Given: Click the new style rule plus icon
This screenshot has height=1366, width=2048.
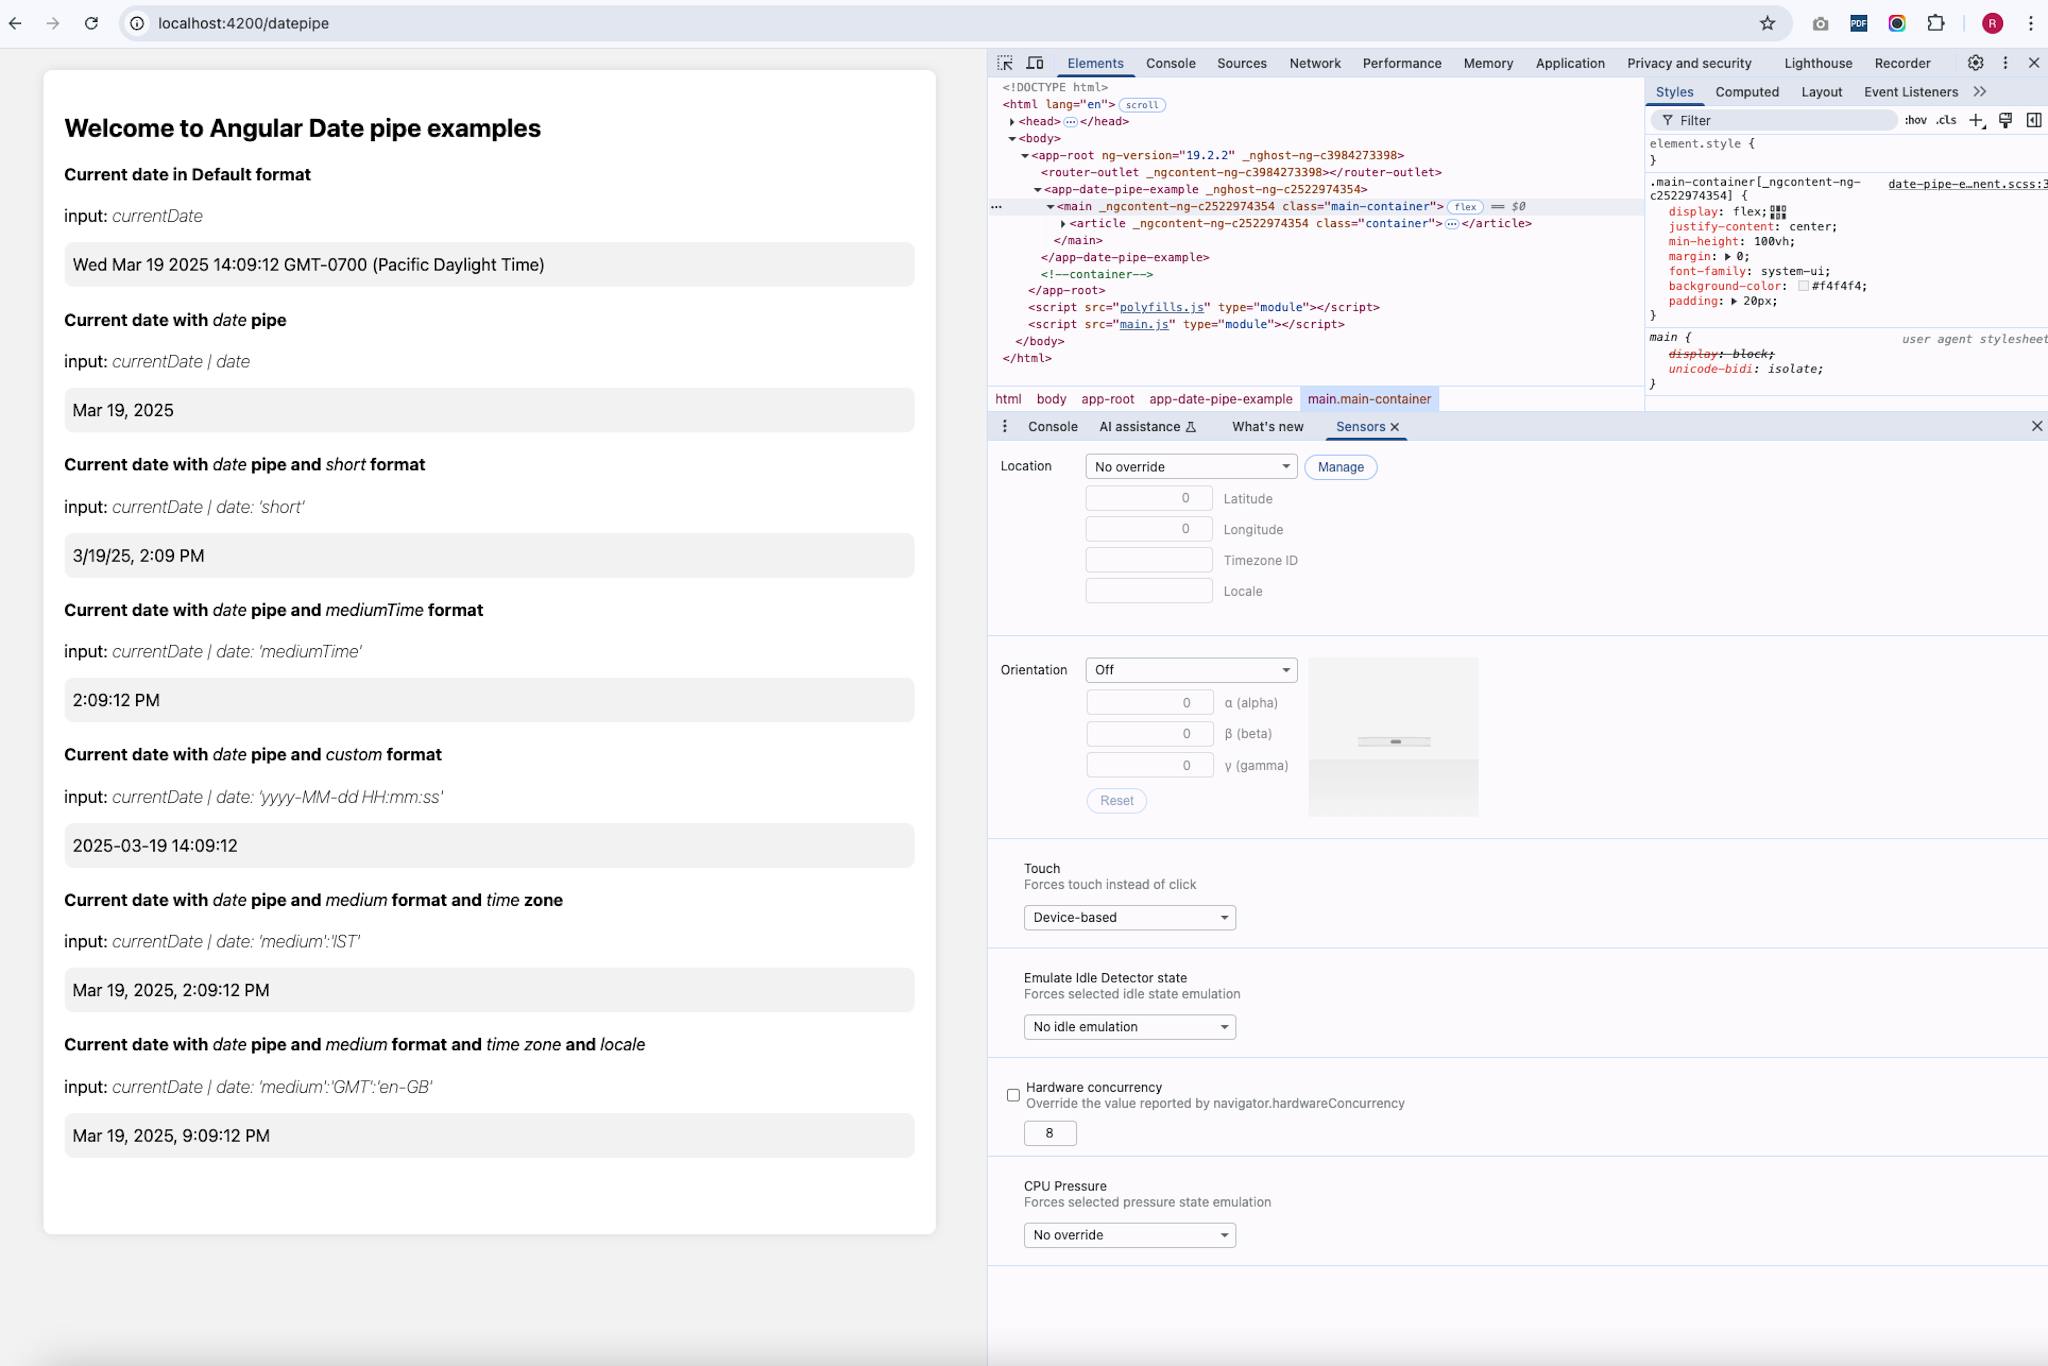Looking at the screenshot, I should tap(1975, 120).
